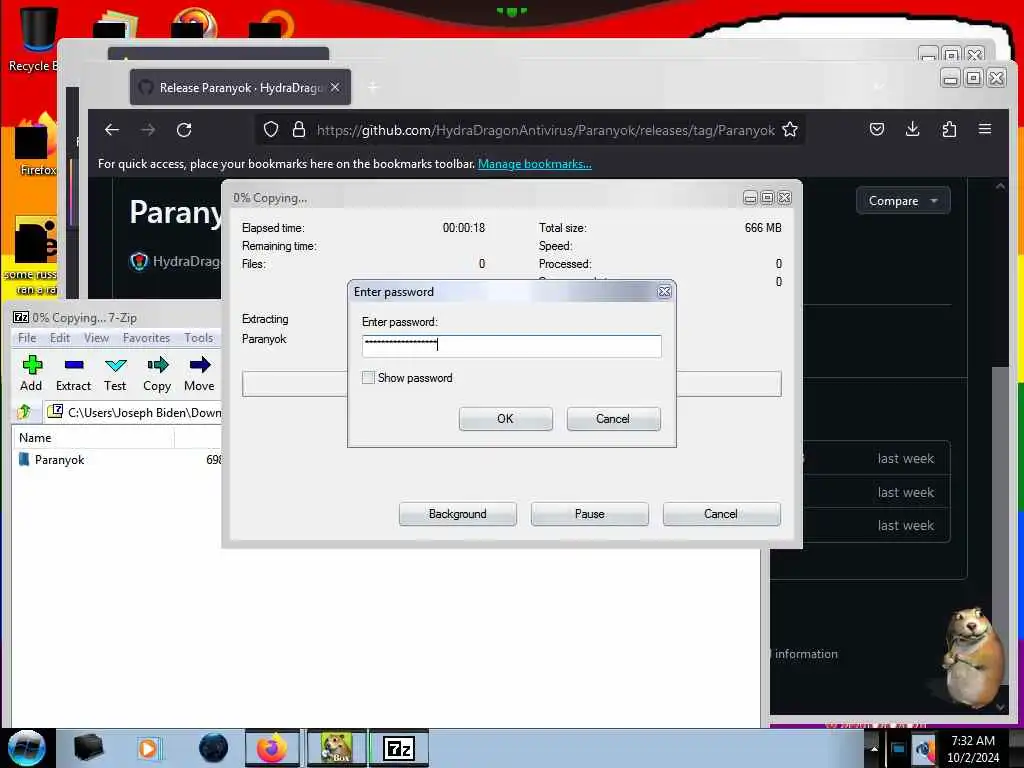Viewport: 1024px width, 768px height.
Task: Open the Edit menu in 7-Zip
Action: [x=60, y=338]
